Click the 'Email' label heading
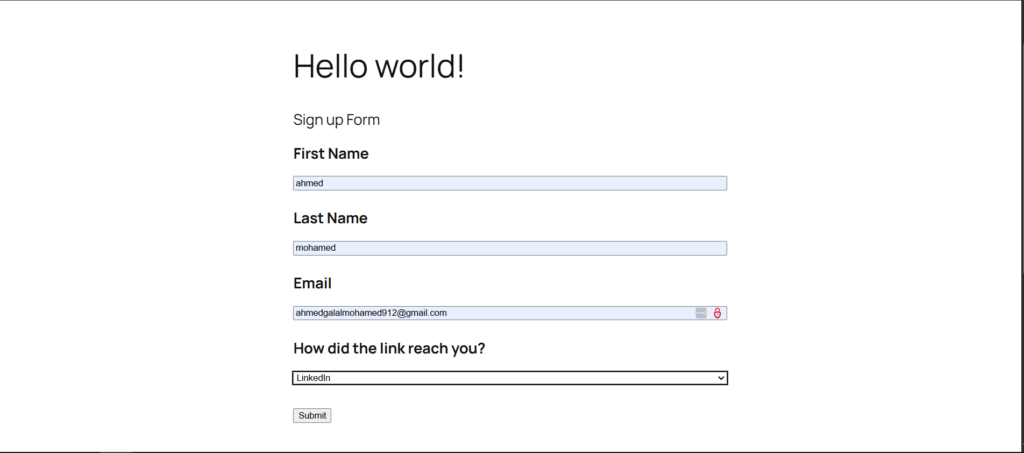The height and width of the screenshot is (453, 1024). tap(312, 283)
